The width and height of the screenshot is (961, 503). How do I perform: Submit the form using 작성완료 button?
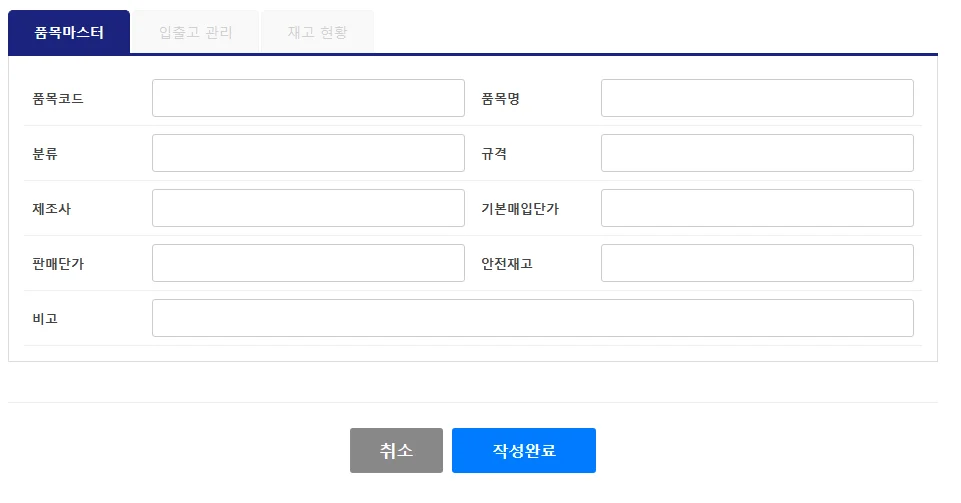point(524,450)
